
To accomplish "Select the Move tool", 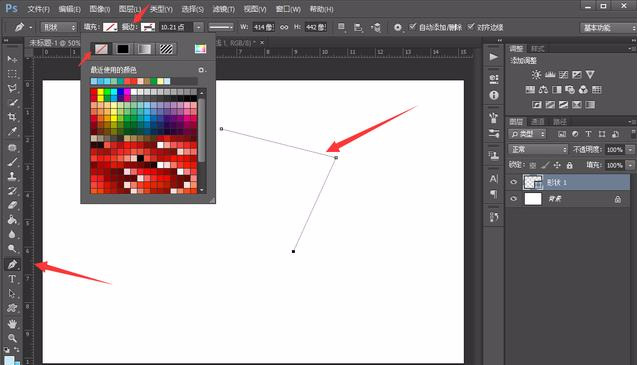I will (x=12, y=59).
